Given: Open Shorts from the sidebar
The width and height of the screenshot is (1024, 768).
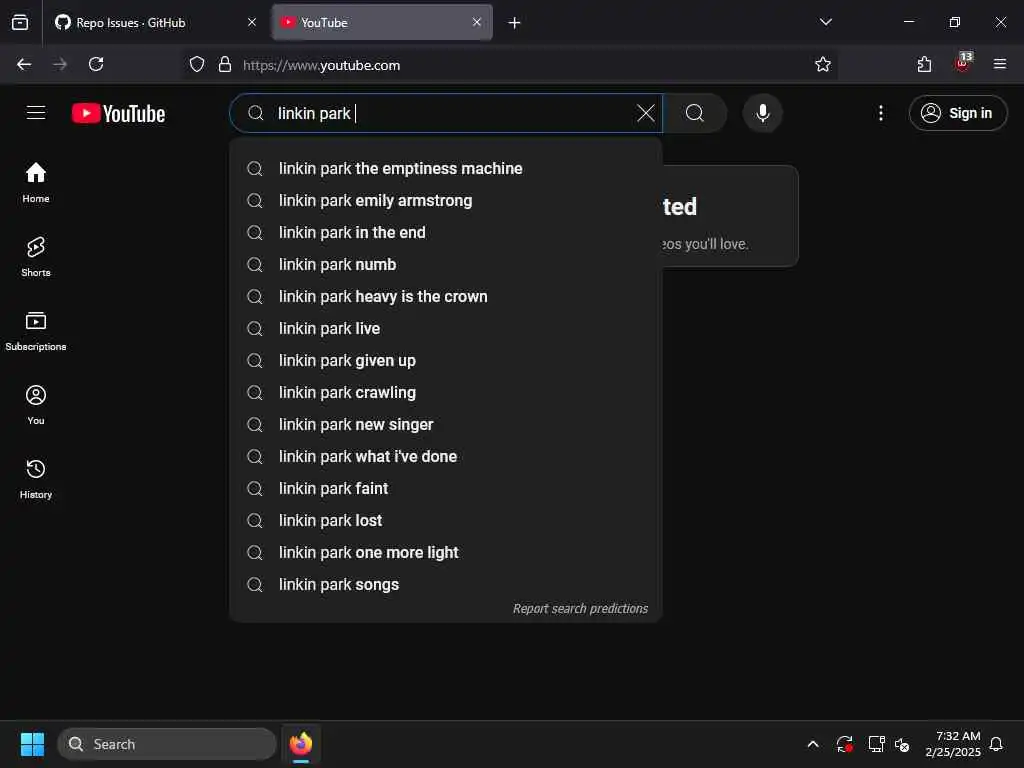Looking at the screenshot, I should [36, 257].
